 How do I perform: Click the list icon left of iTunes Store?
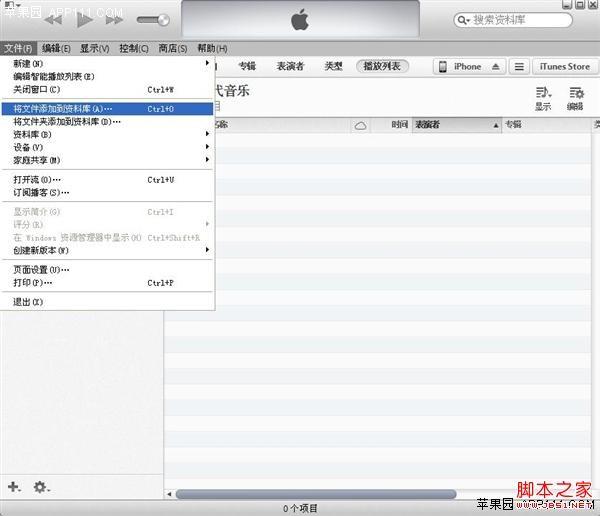[x=519, y=67]
